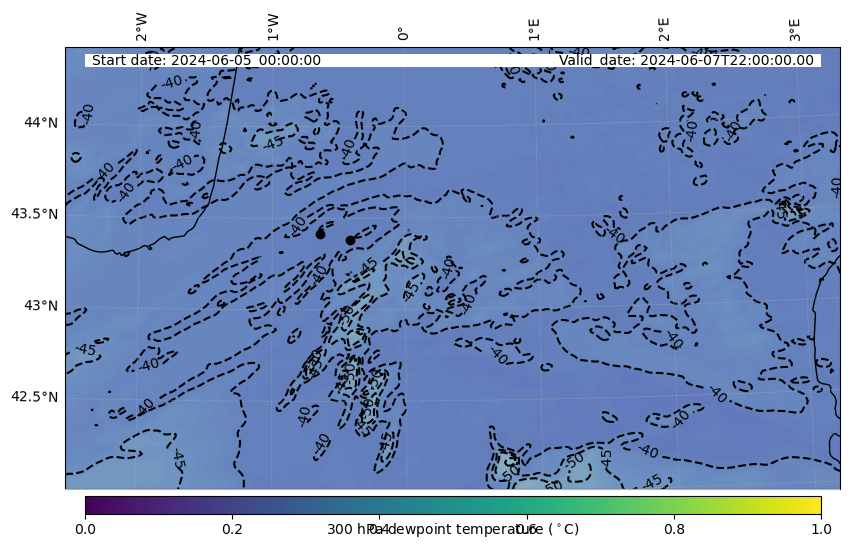Choose the 42.5°N latitude label
The height and width of the screenshot is (557, 850).
(34, 397)
